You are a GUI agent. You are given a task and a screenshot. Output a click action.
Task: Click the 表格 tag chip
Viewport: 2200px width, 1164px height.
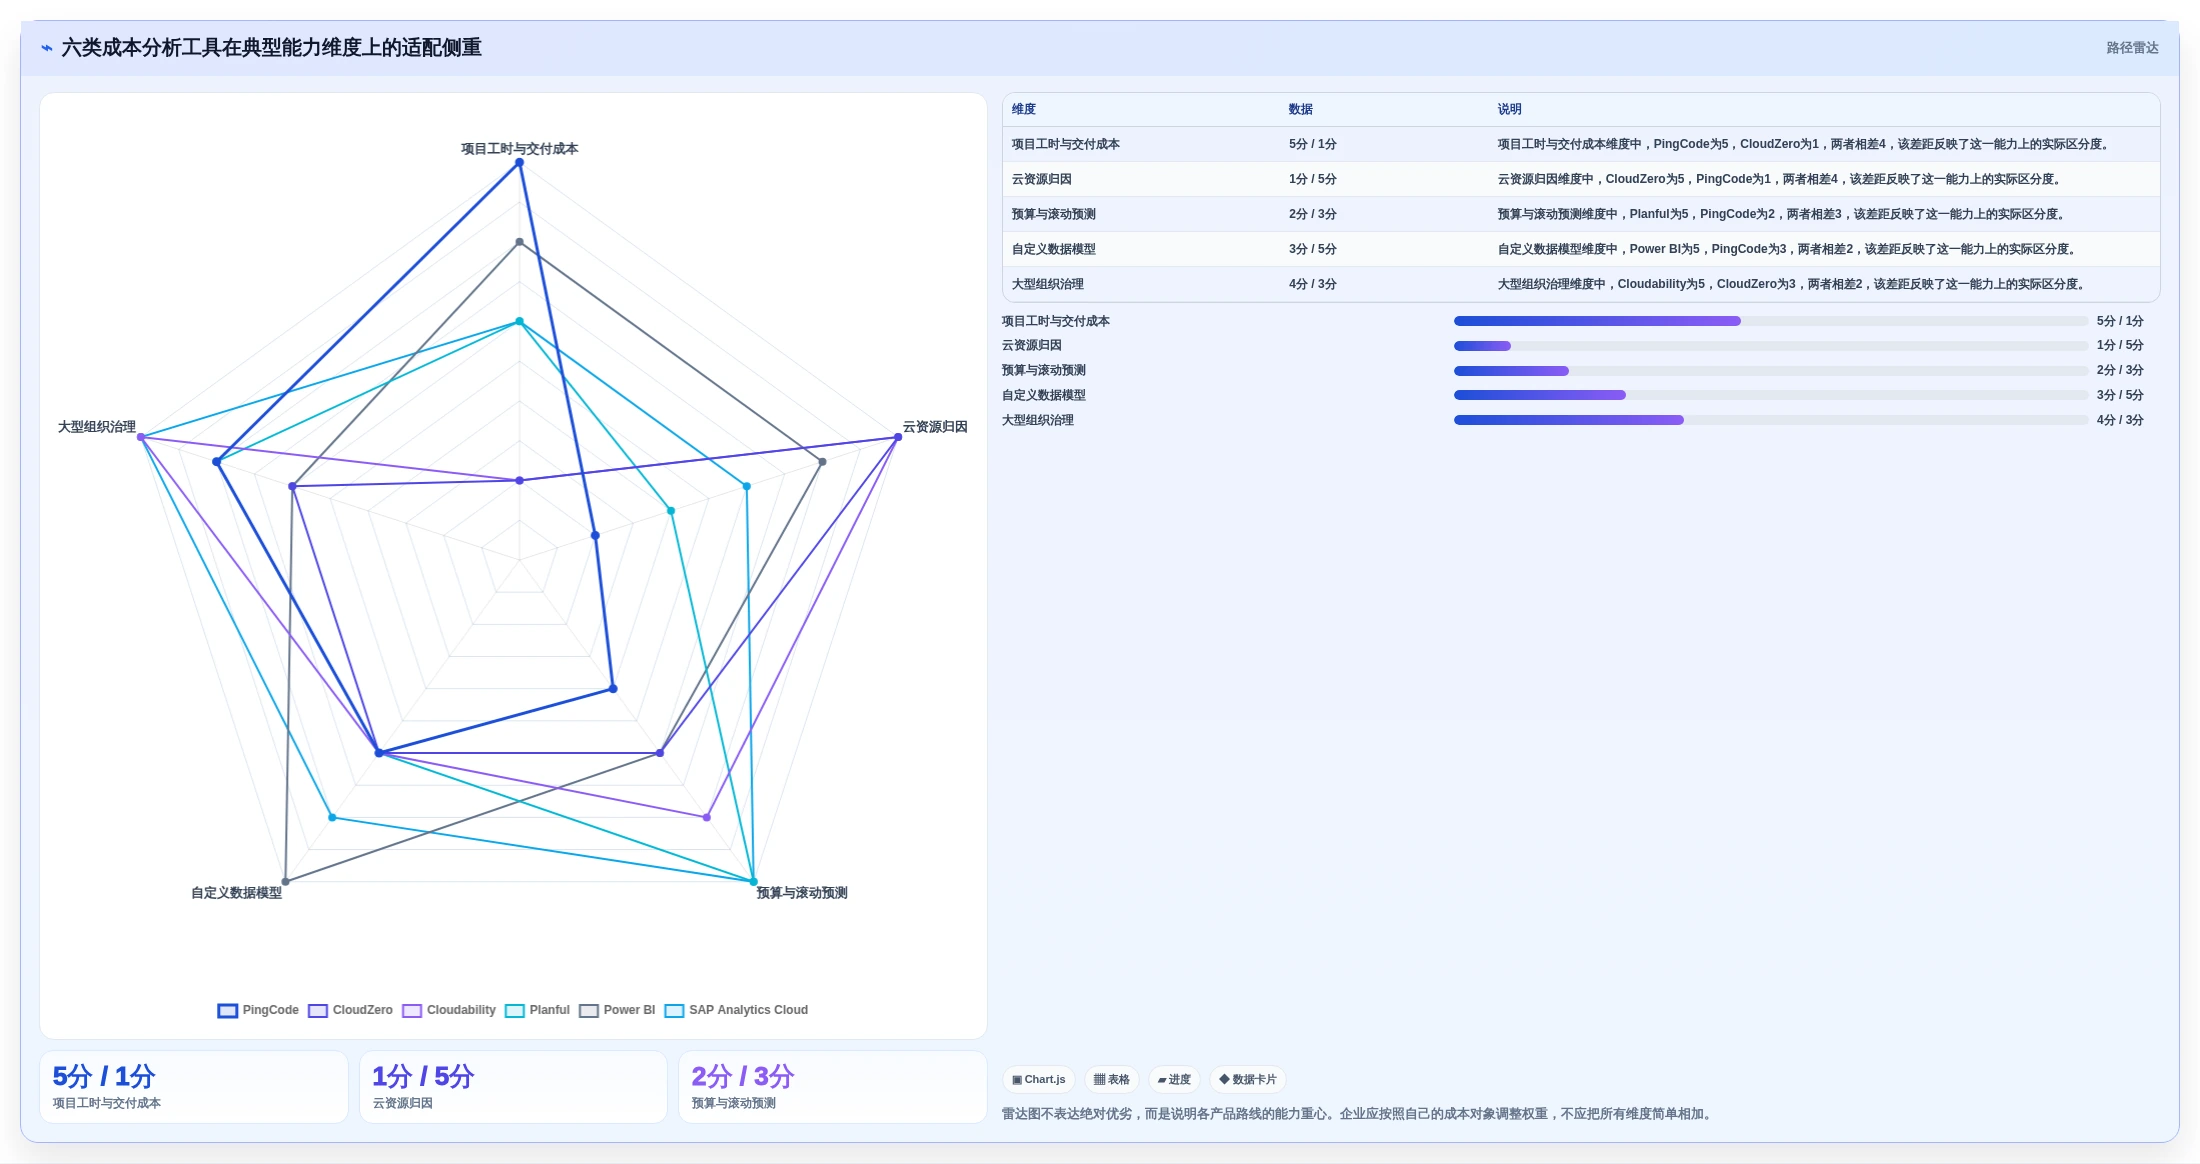pyautogui.click(x=1112, y=1080)
